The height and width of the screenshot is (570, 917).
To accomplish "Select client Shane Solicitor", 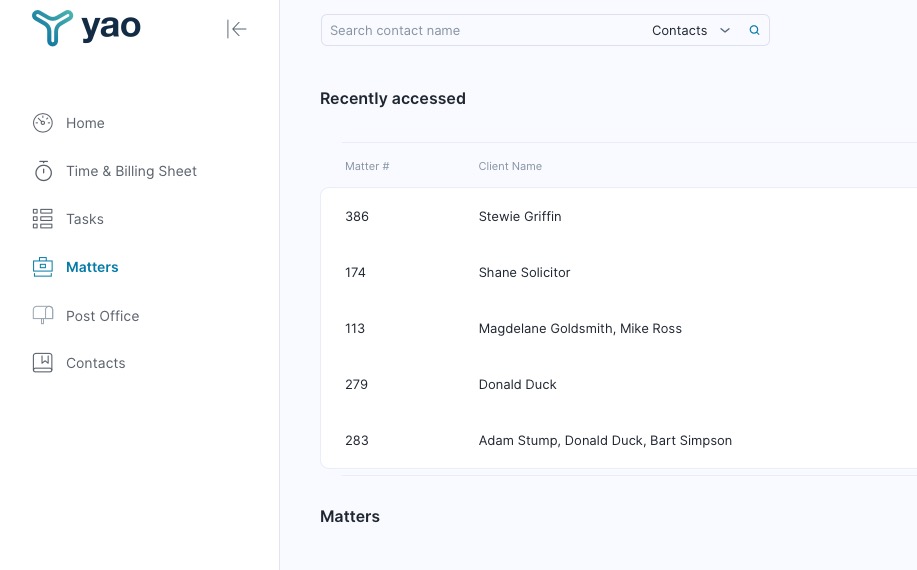I will 524,272.
